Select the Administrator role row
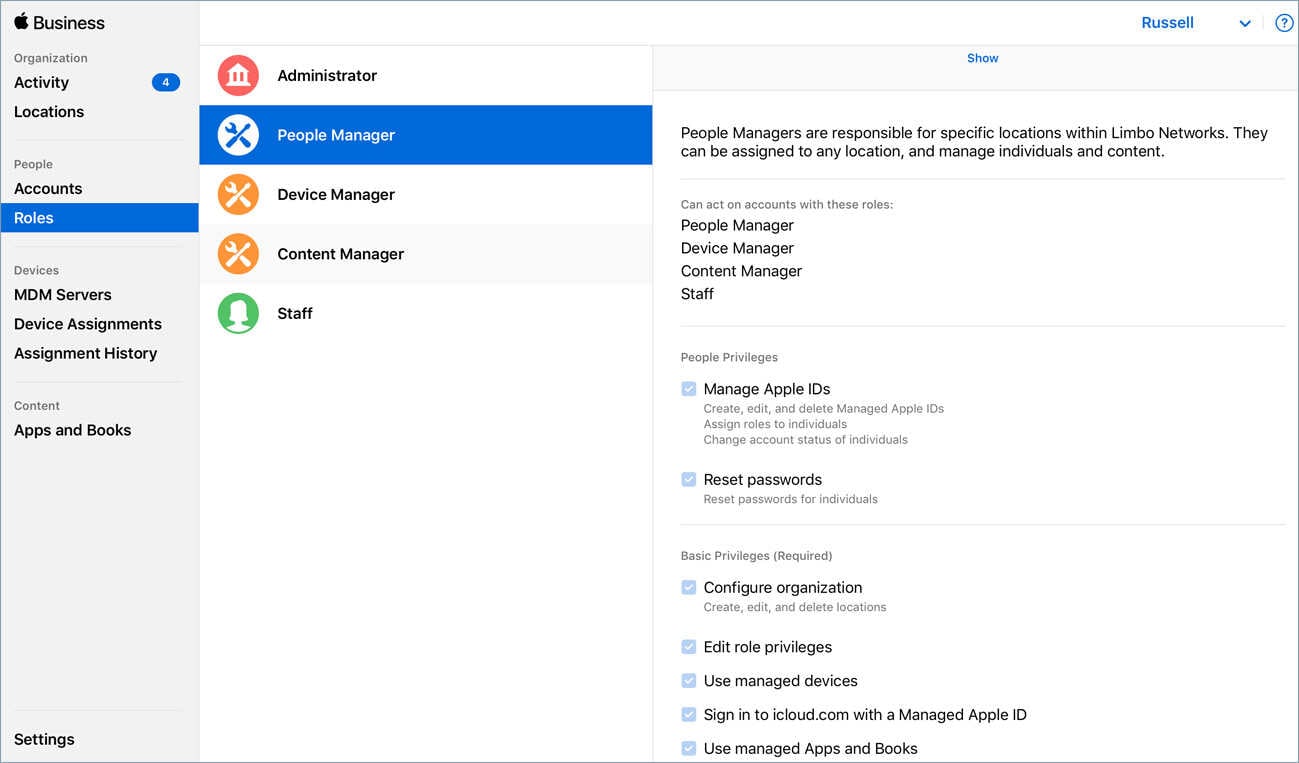 tap(426, 76)
